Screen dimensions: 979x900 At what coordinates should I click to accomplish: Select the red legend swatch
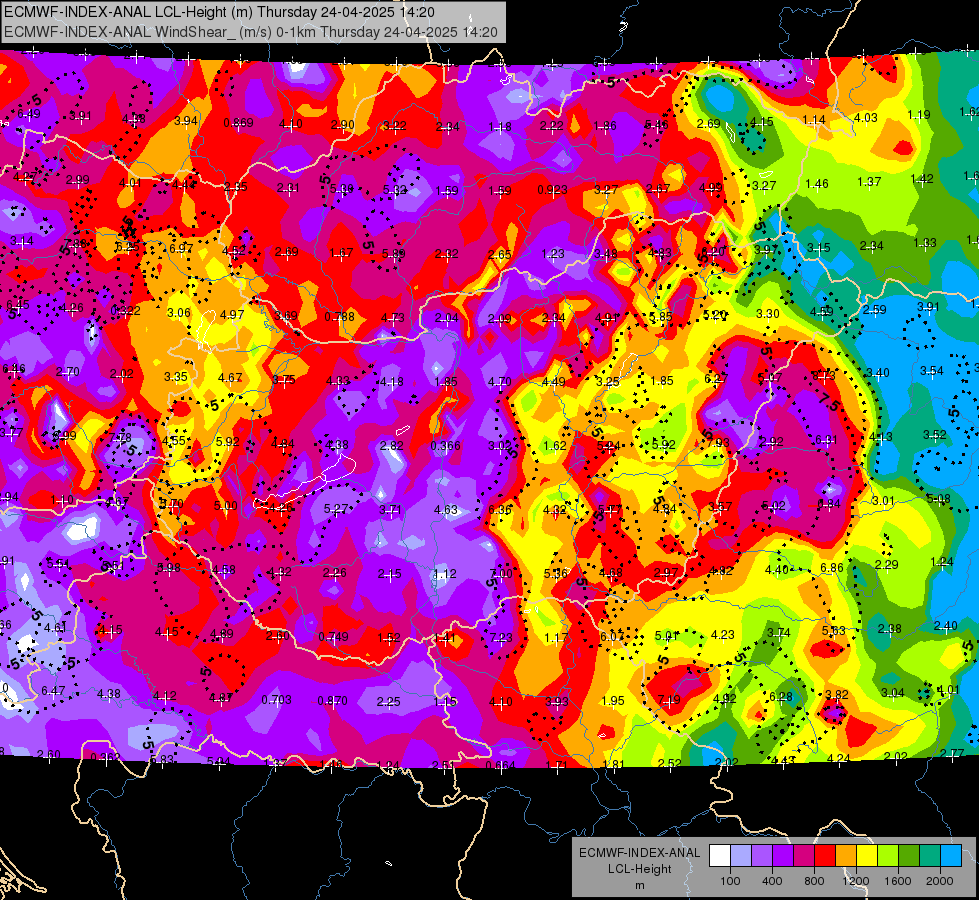click(x=825, y=855)
